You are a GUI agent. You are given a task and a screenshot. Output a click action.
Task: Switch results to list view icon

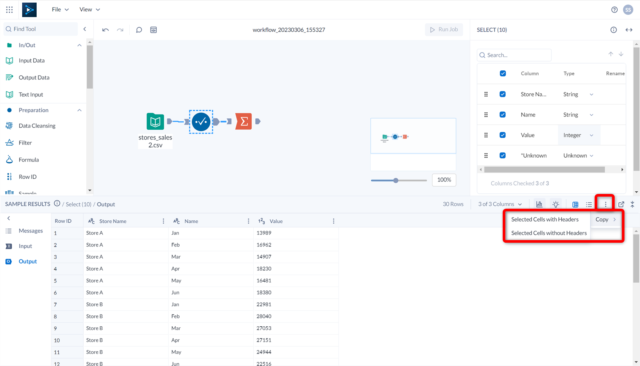click(589, 204)
